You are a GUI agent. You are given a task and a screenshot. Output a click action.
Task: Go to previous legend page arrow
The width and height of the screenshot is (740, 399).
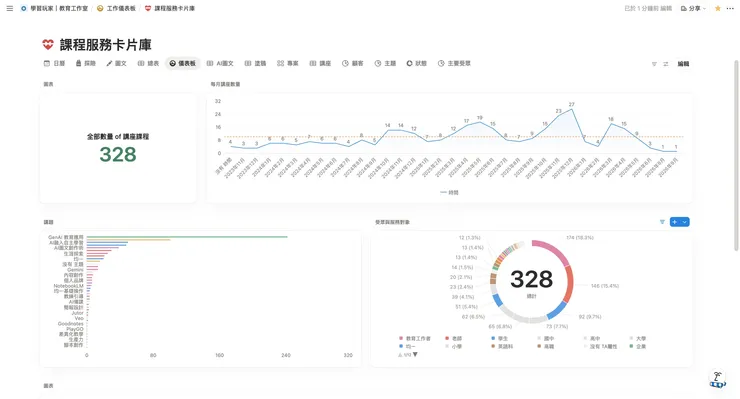pos(400,355)
